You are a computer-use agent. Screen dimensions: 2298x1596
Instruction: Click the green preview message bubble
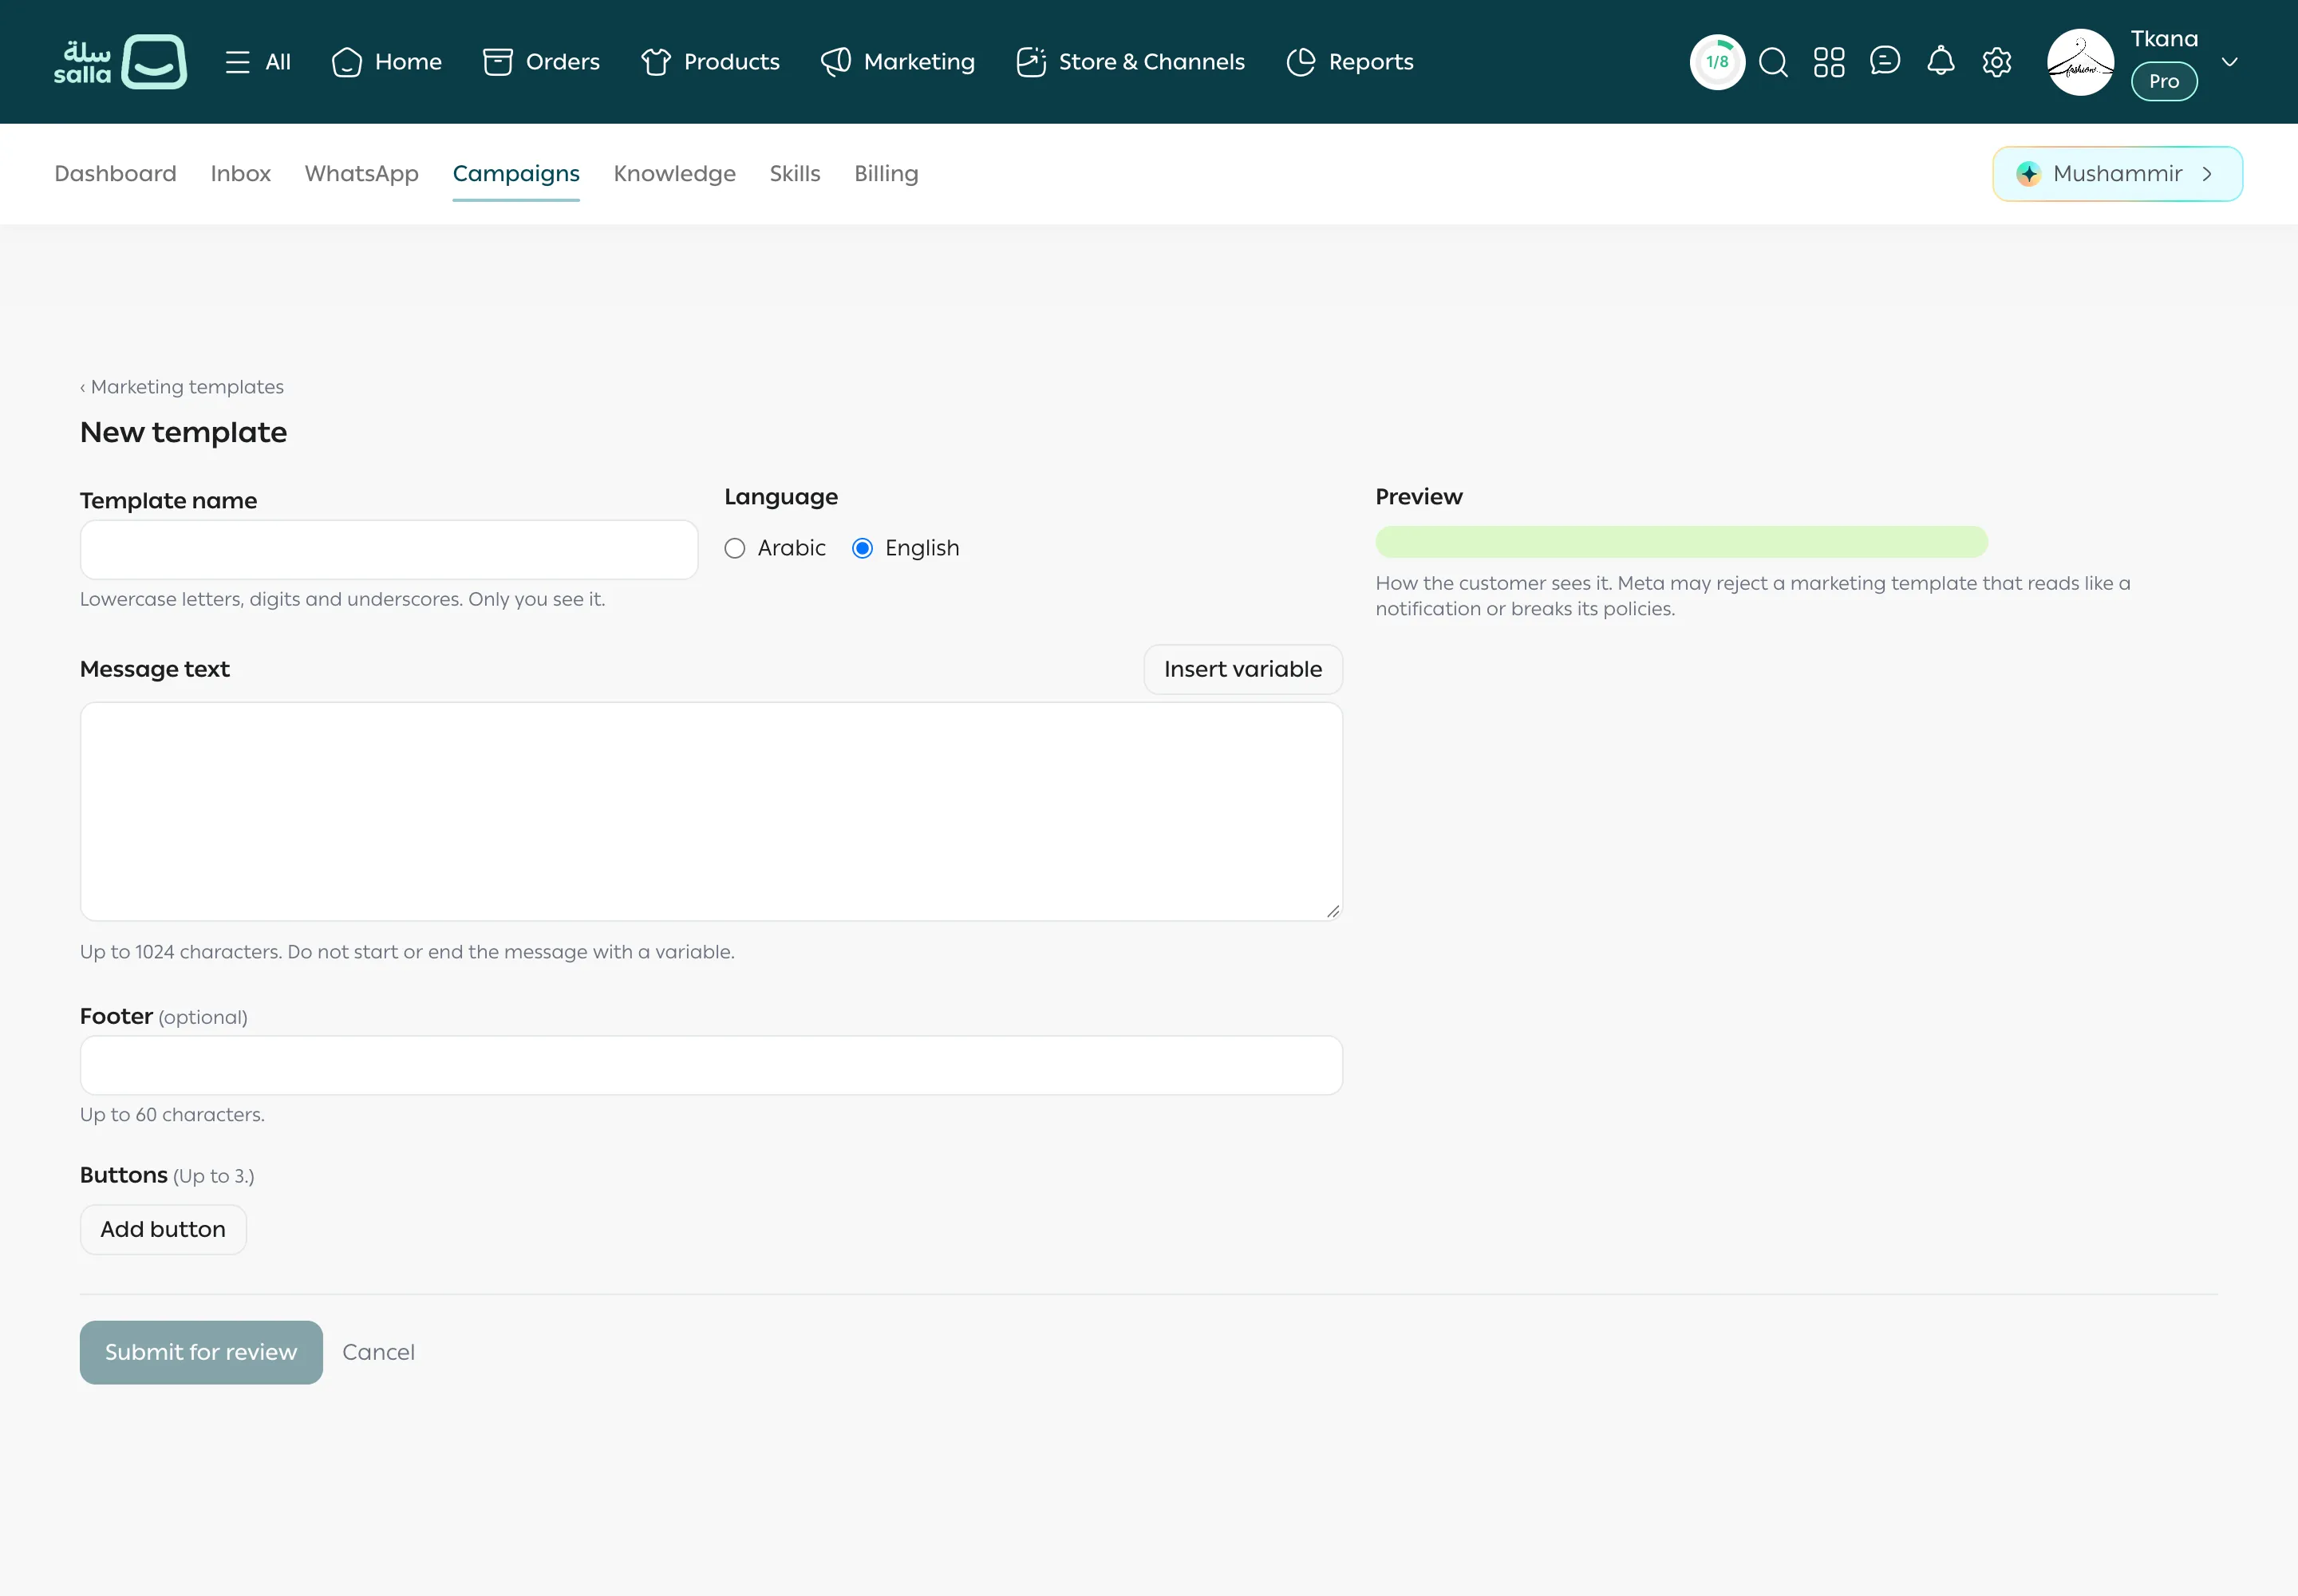tap(1682, 542)
